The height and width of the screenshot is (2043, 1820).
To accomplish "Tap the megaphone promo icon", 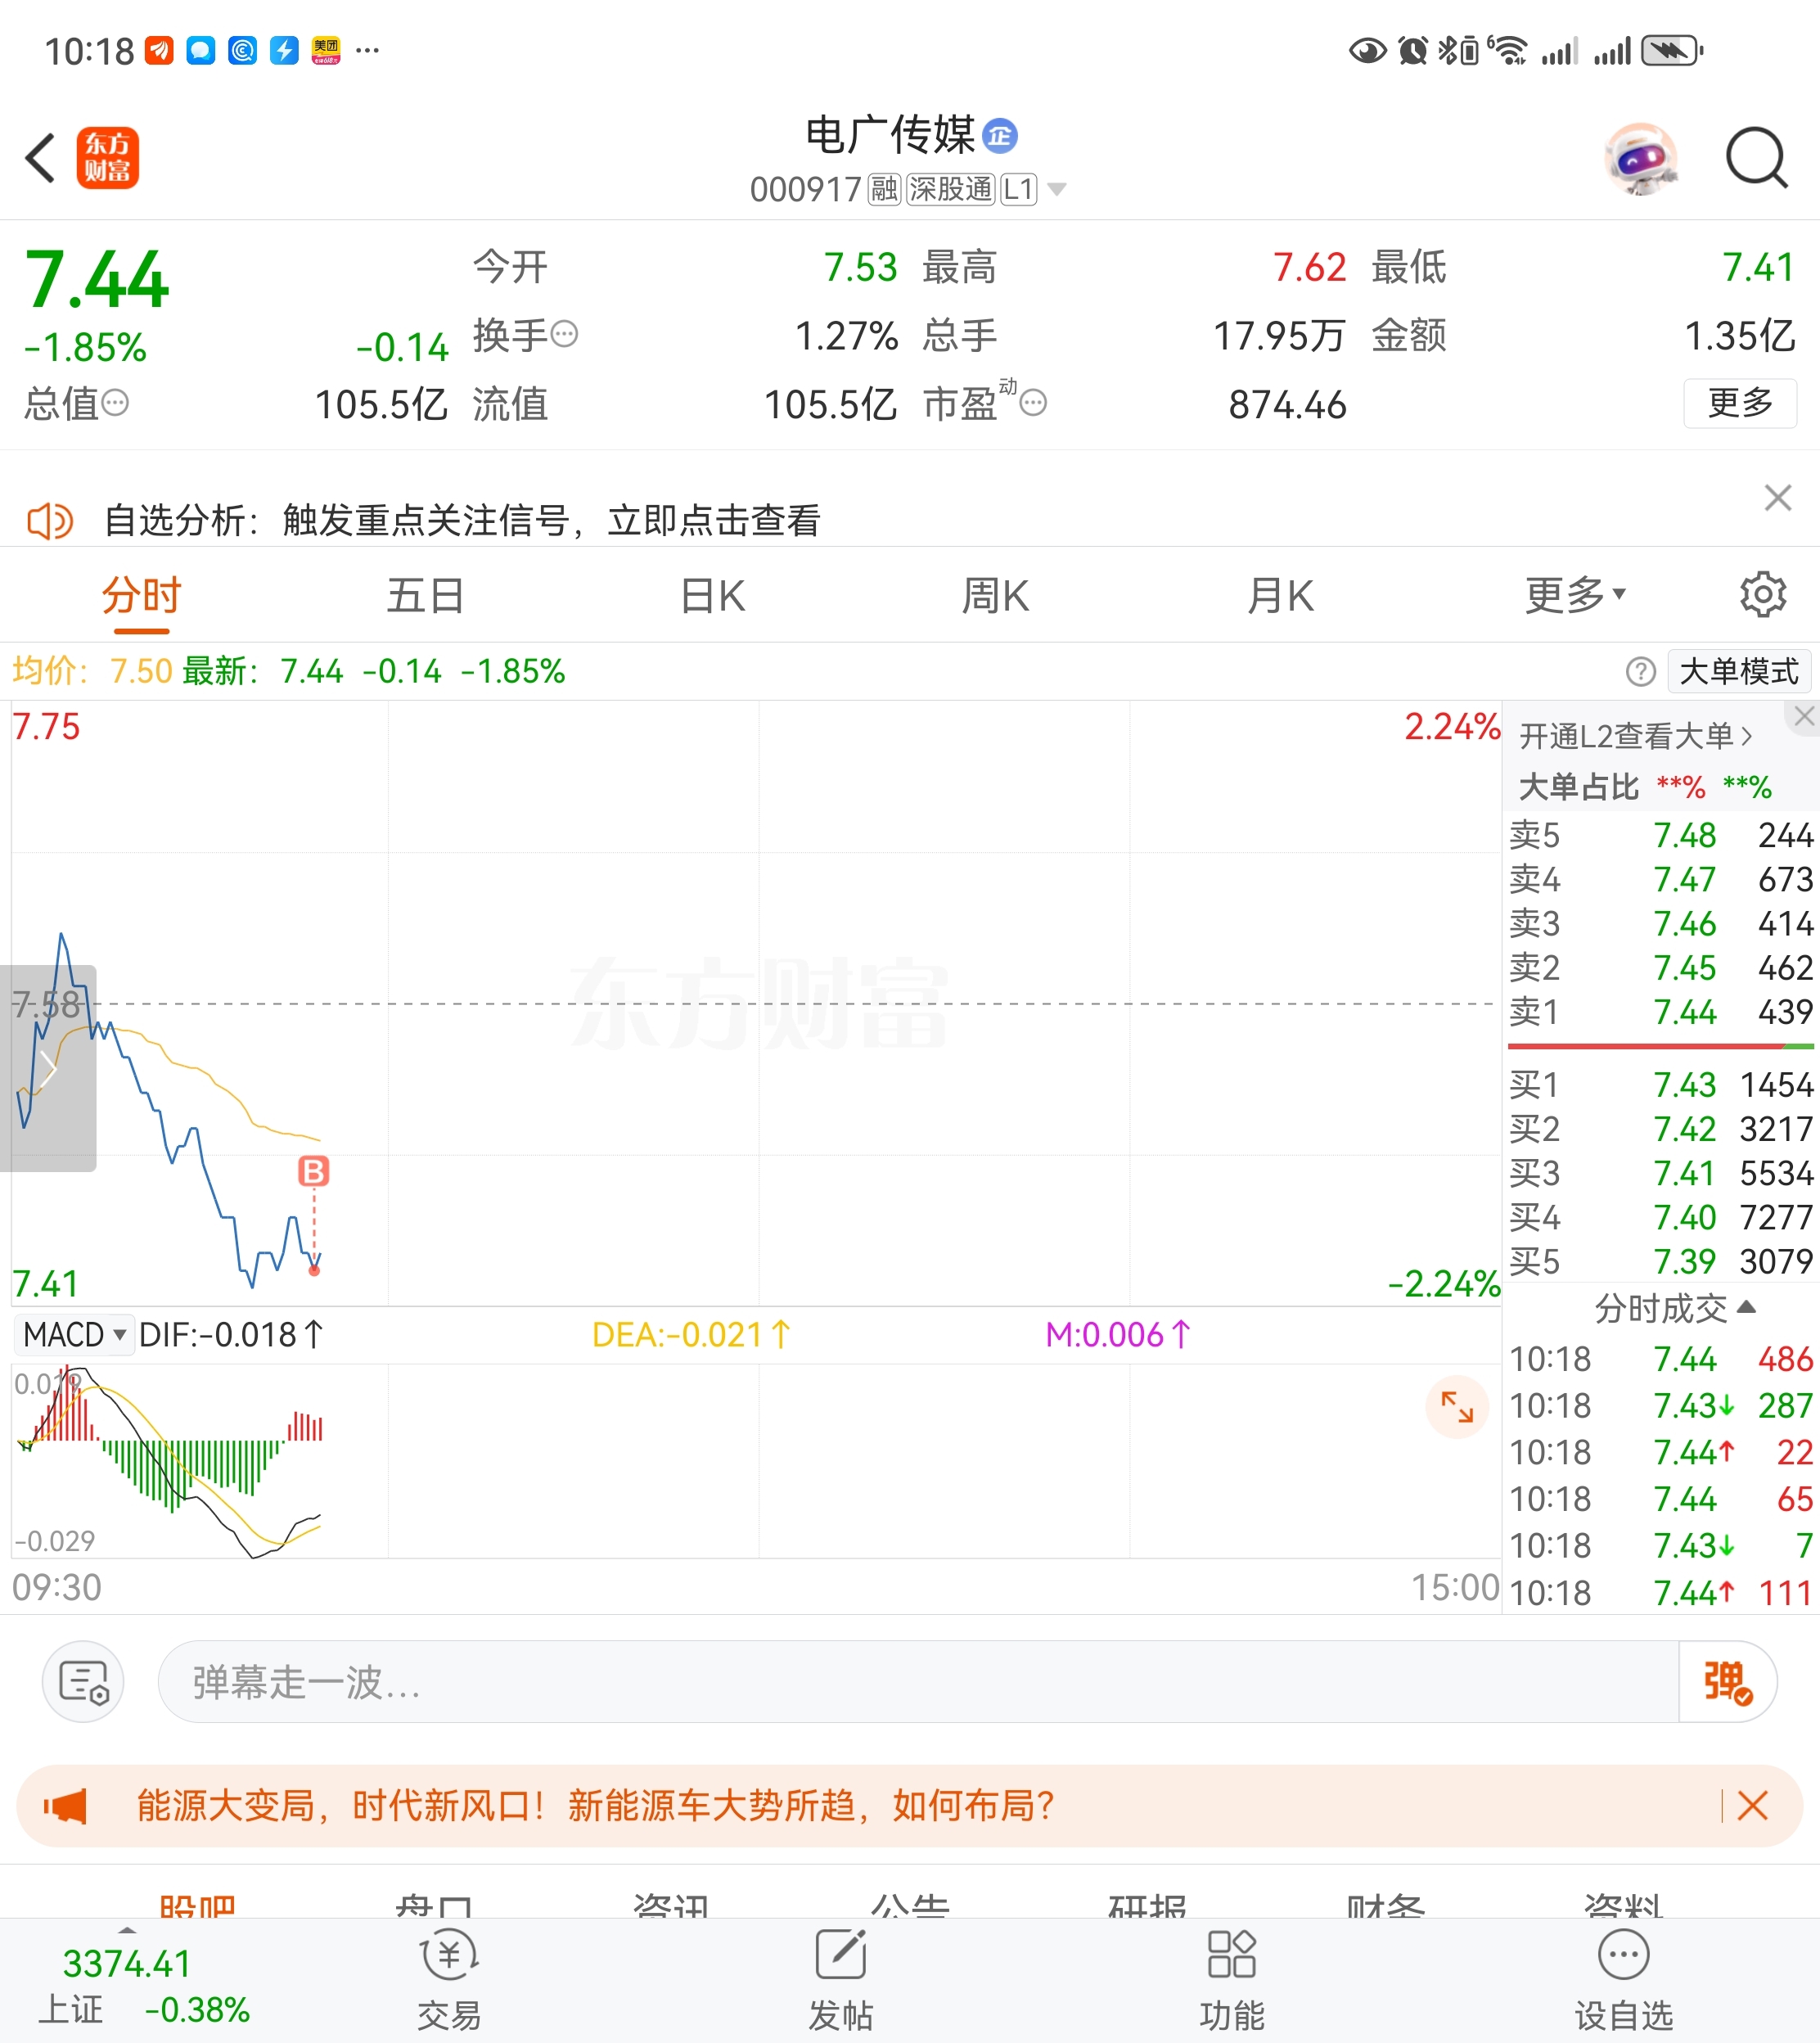I will point(65,1806).
